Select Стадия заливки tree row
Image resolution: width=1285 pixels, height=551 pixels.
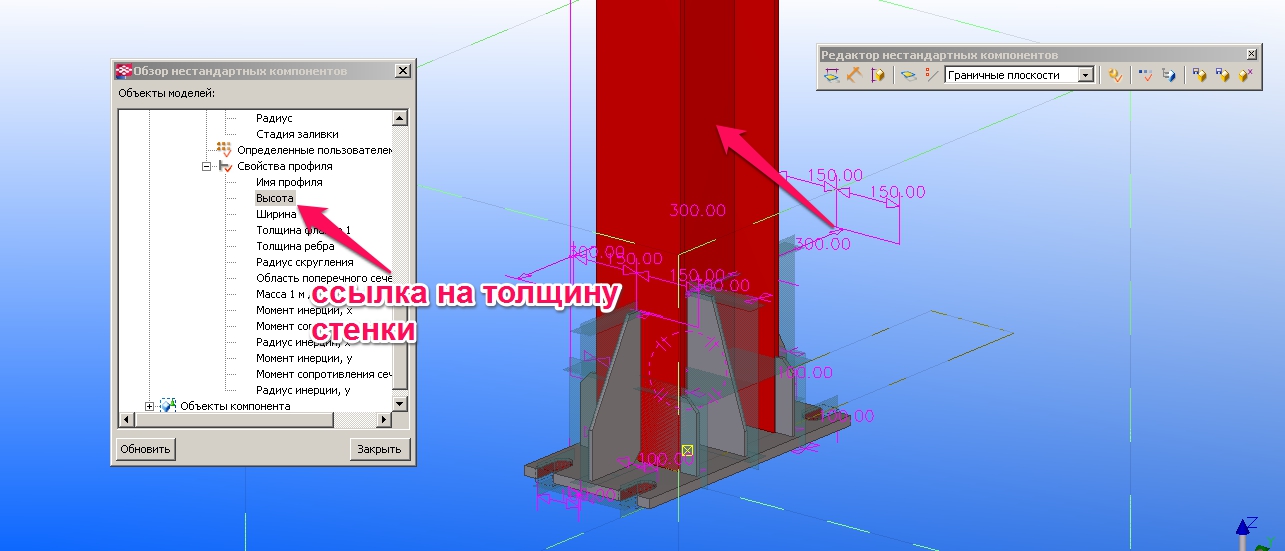click(x=297, y=134)
